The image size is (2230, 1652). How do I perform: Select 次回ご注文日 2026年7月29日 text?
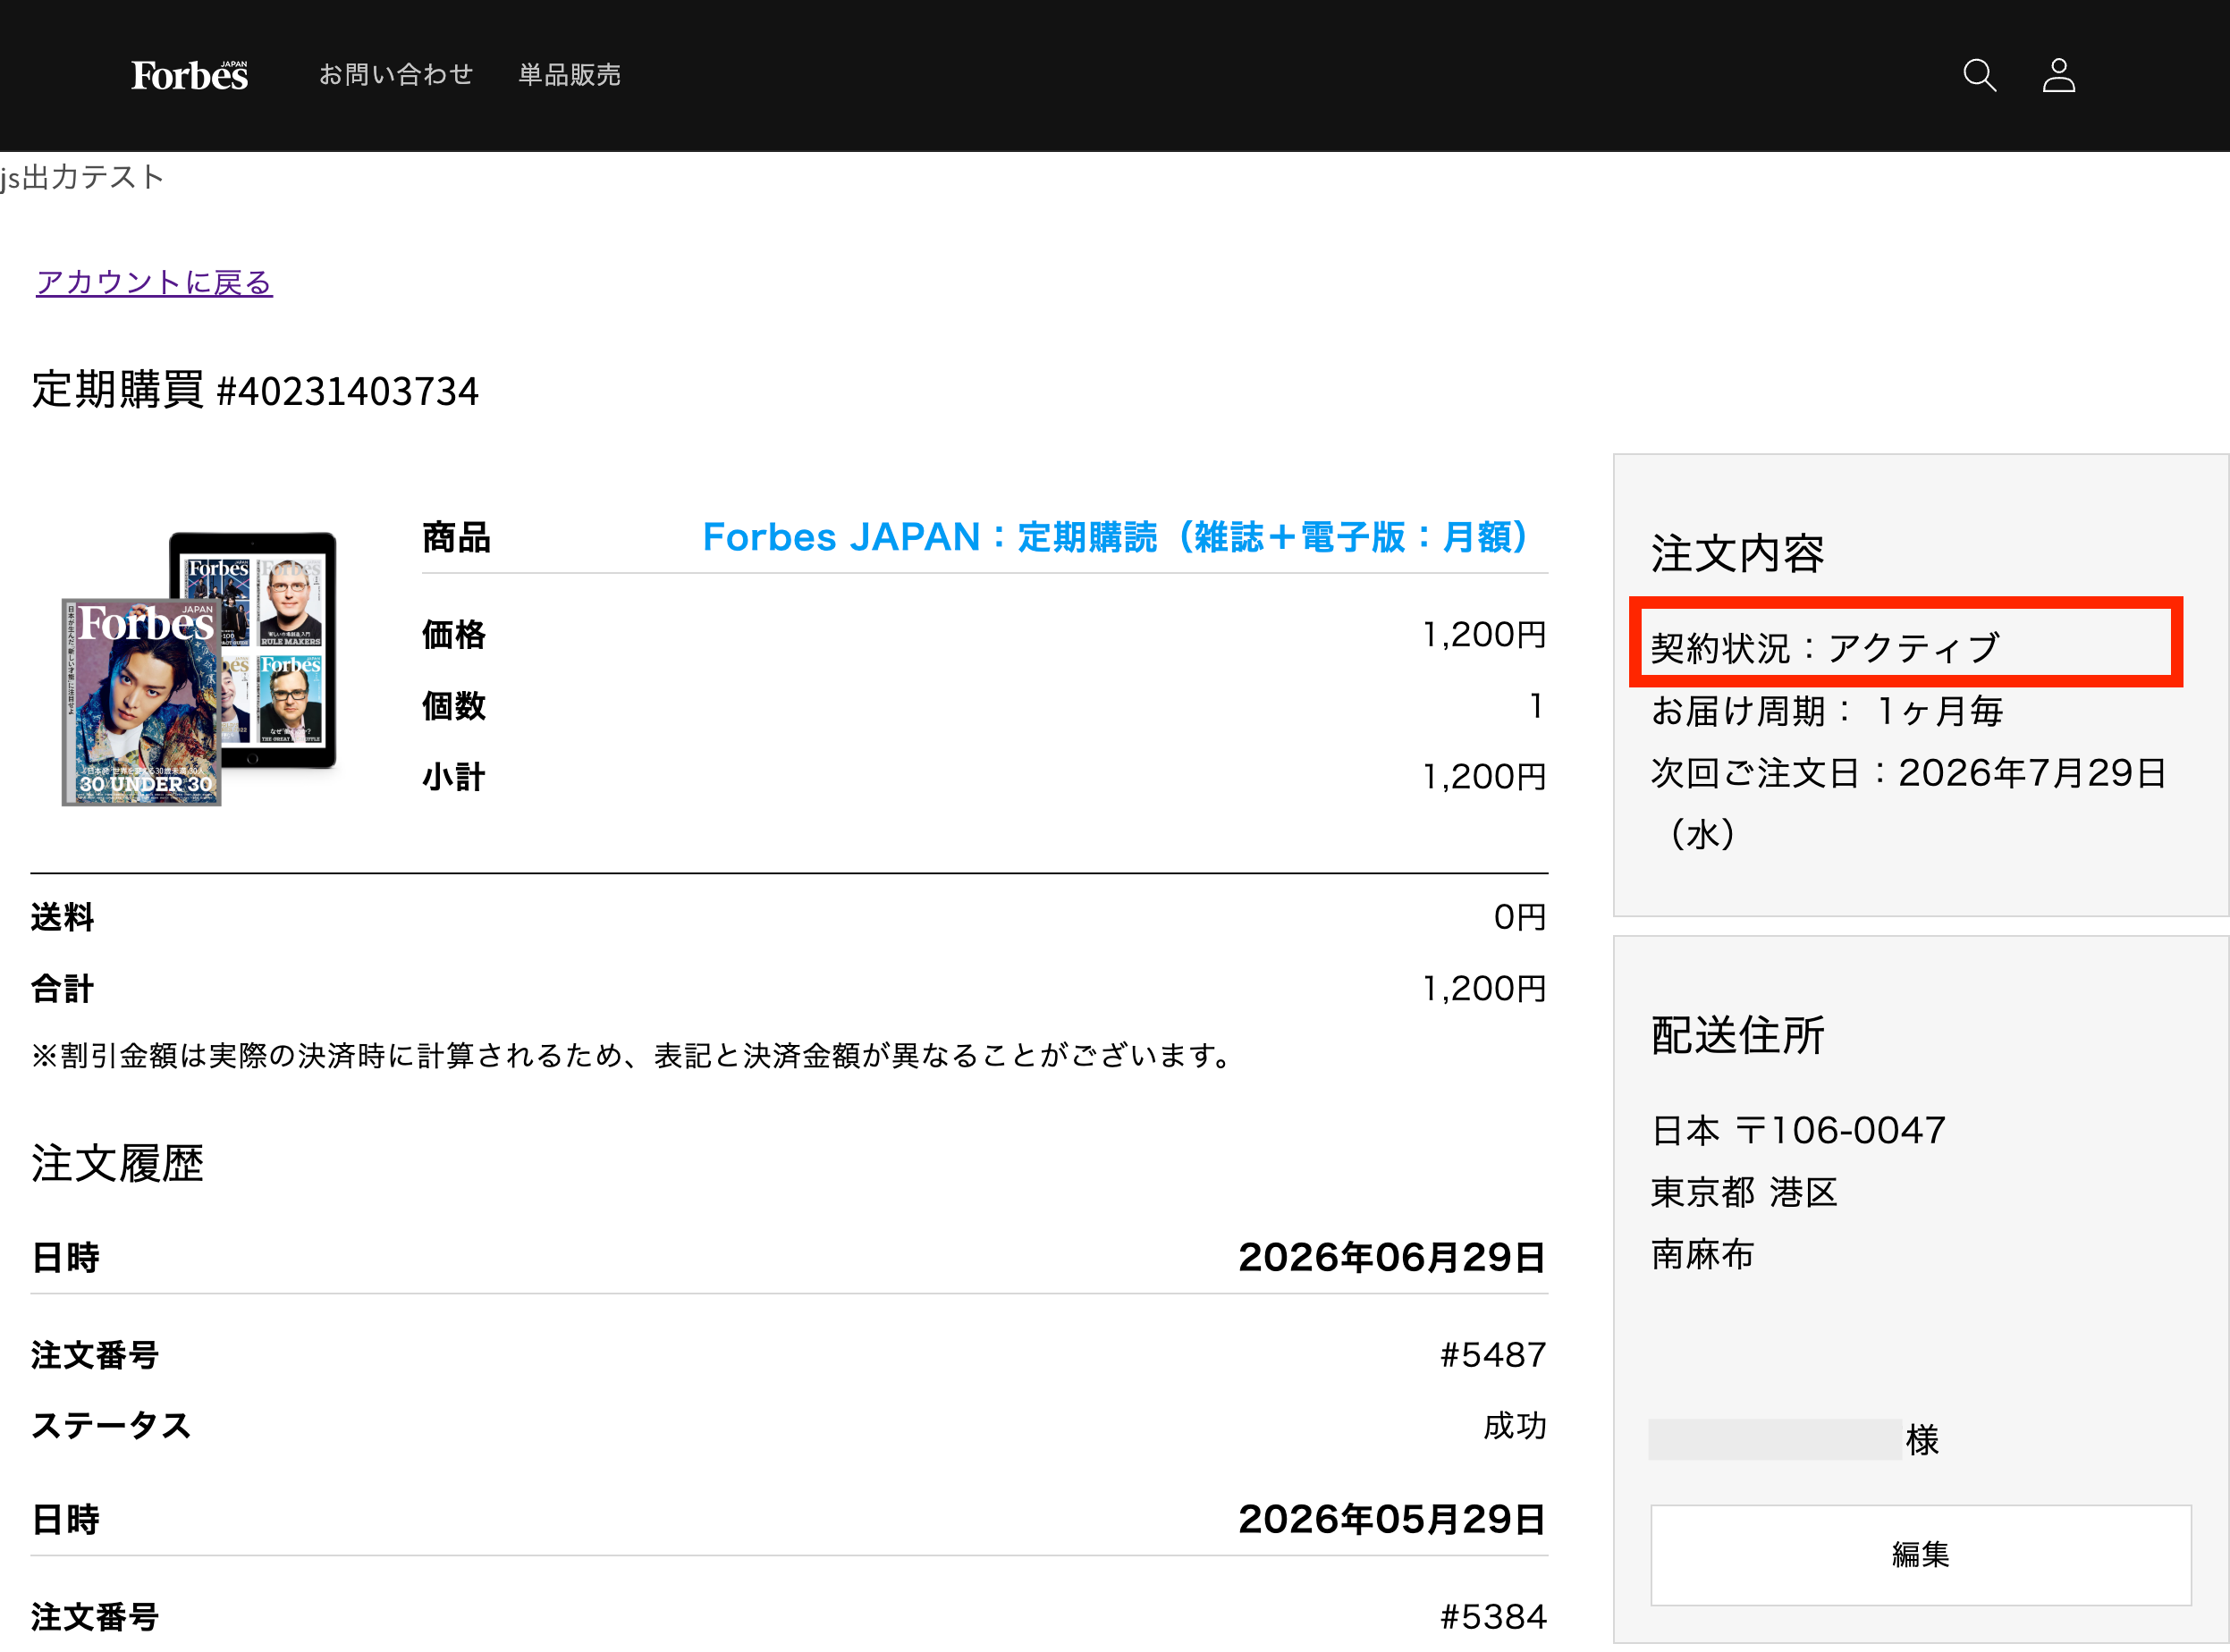click(1908, 803)
